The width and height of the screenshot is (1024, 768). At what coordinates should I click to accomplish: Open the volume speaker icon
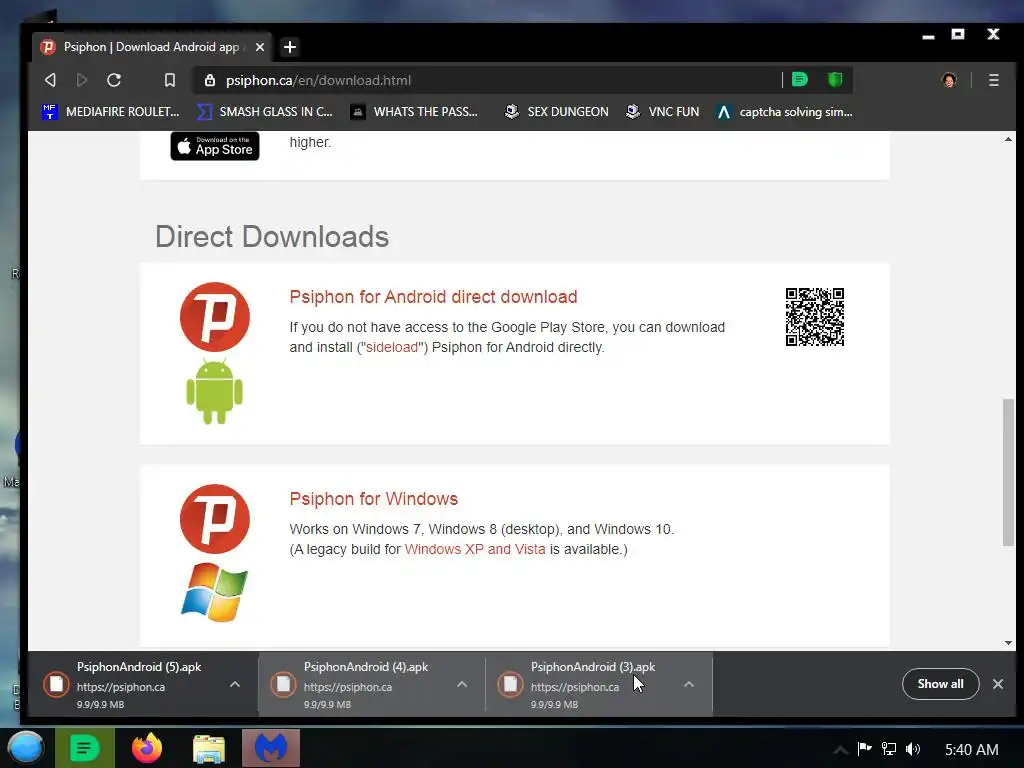(913, 749)
